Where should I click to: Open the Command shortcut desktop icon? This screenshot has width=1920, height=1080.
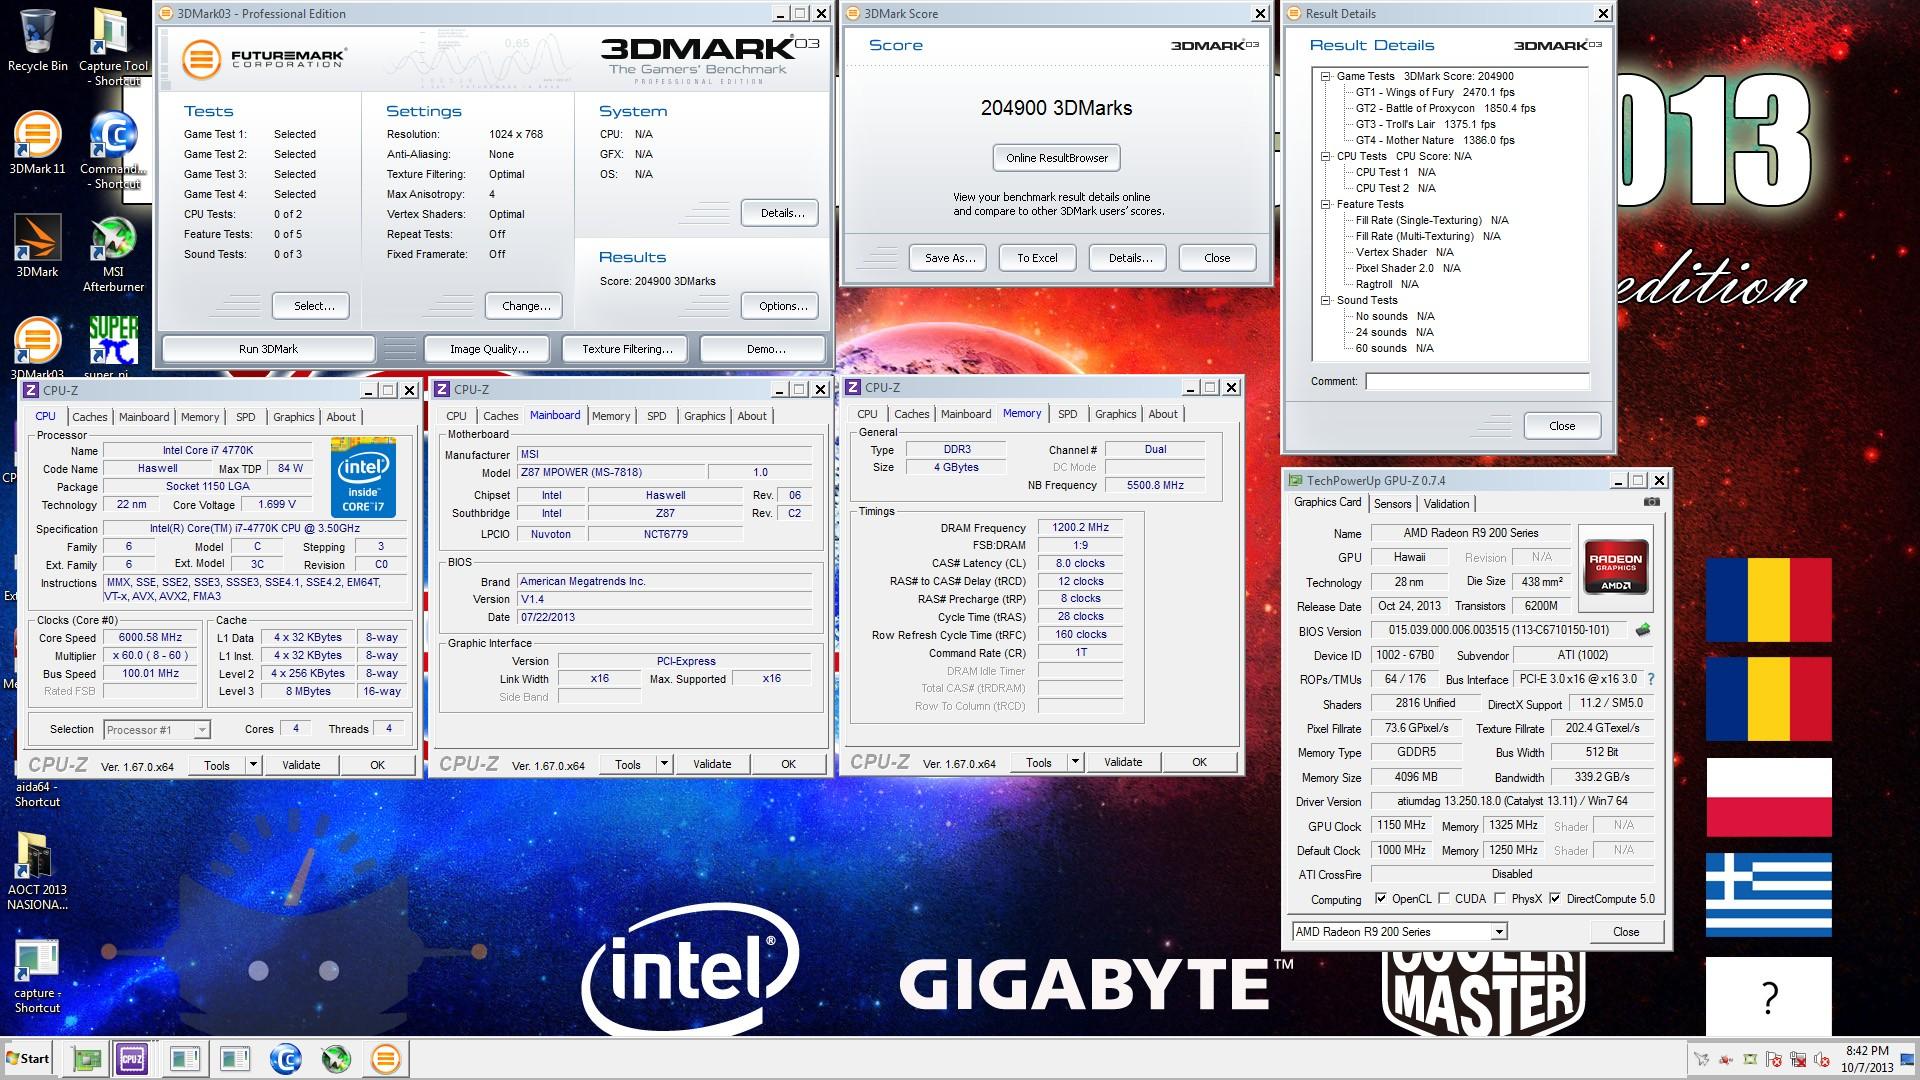pos(113,149)
